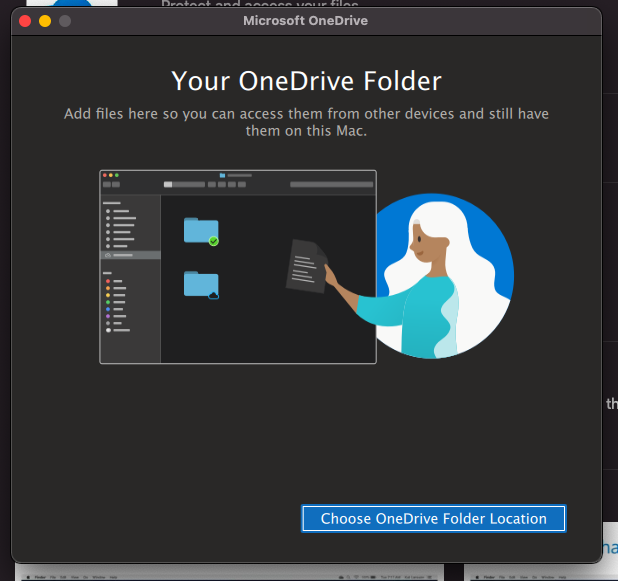Click the folder icon with cloud badge
The height and width of the screenshot is (581, 618).
click(x=201, y=285)
